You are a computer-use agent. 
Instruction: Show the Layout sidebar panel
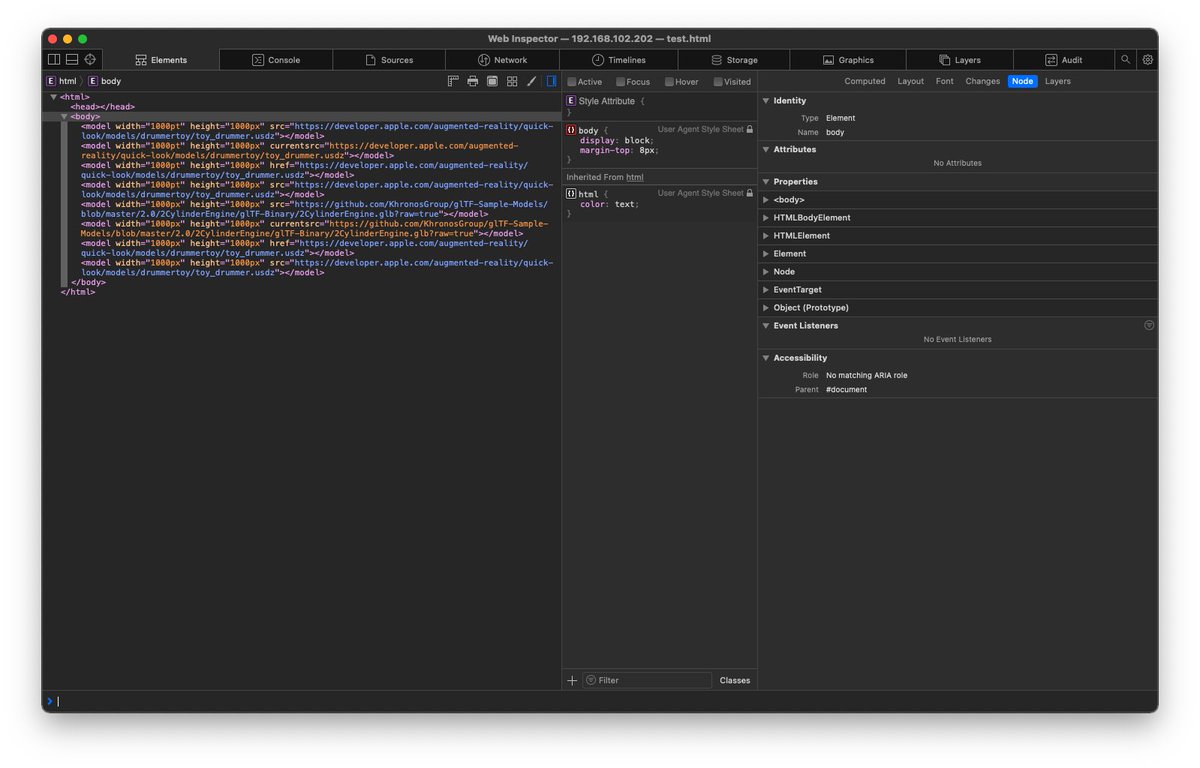tap(911, 81)
